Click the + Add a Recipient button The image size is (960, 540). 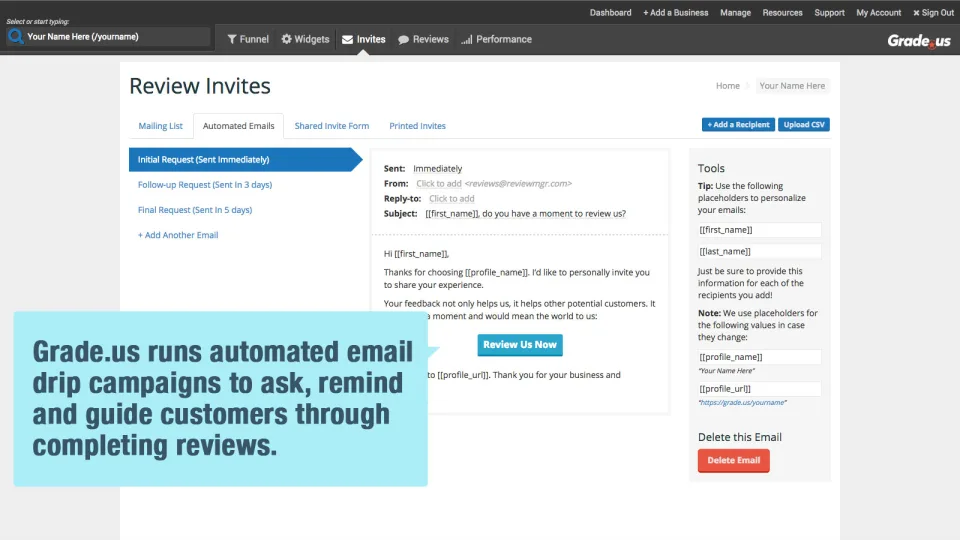point(738,124)
